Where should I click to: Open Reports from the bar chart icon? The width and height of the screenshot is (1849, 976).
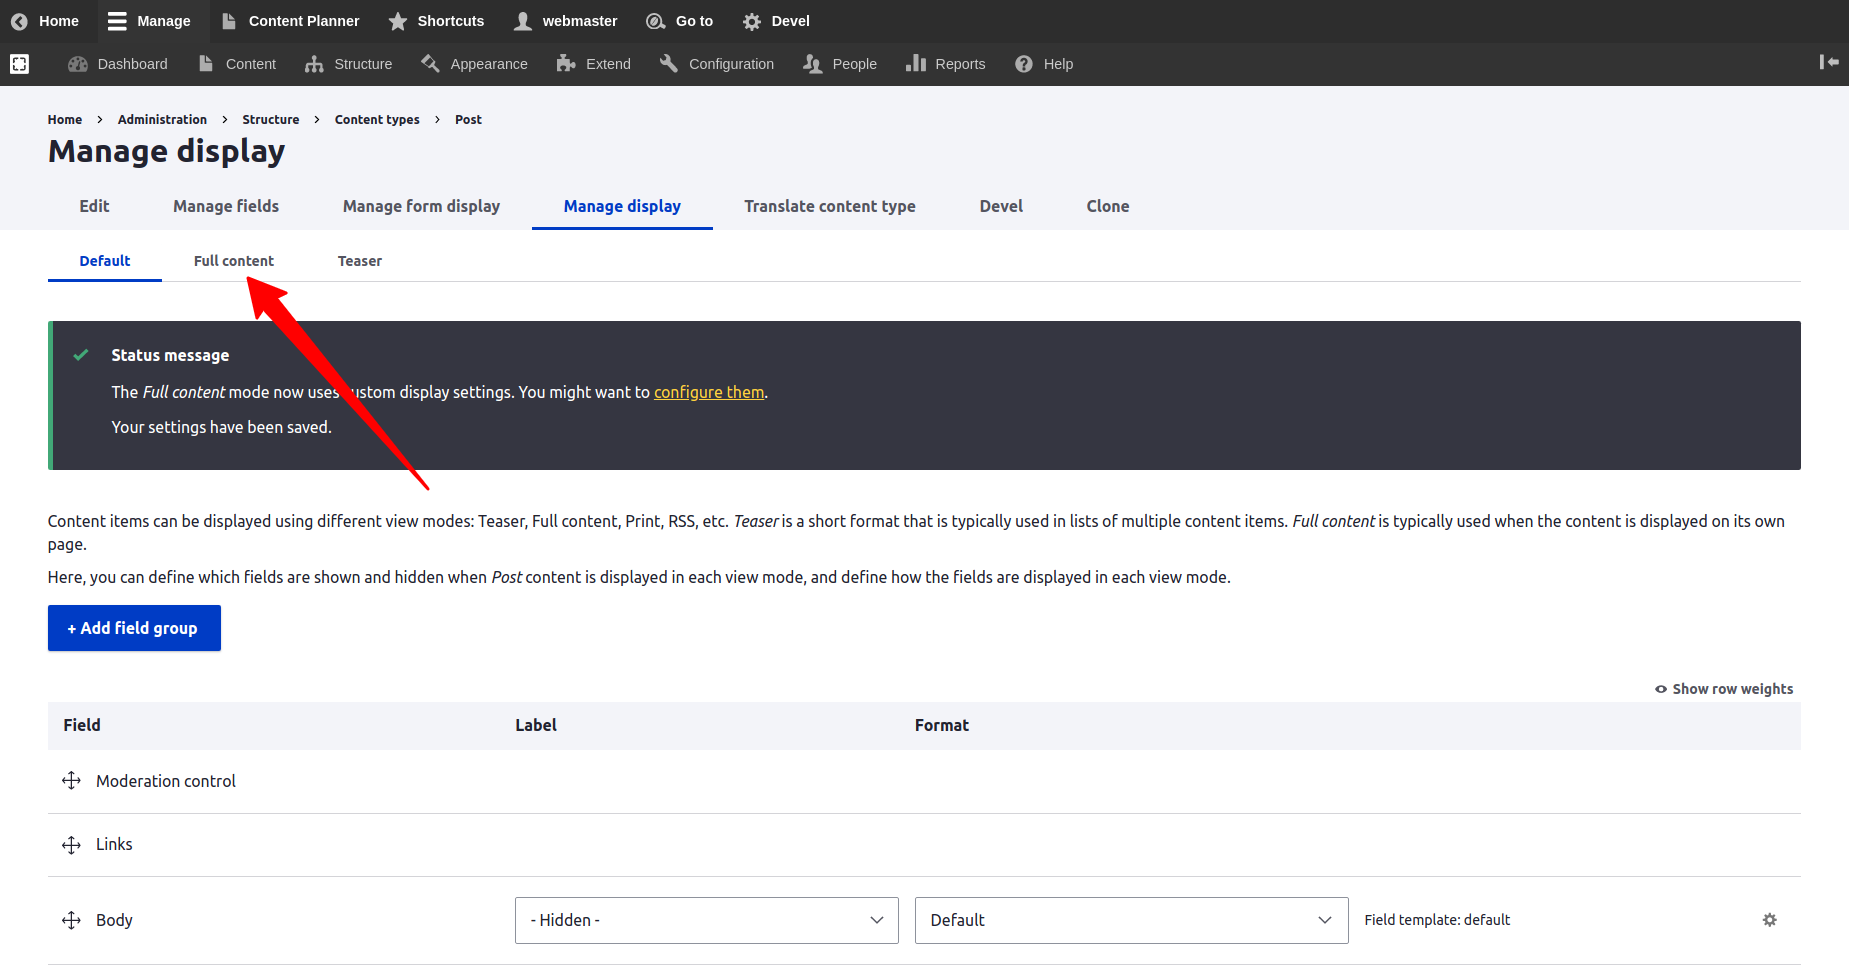point(915,64)
